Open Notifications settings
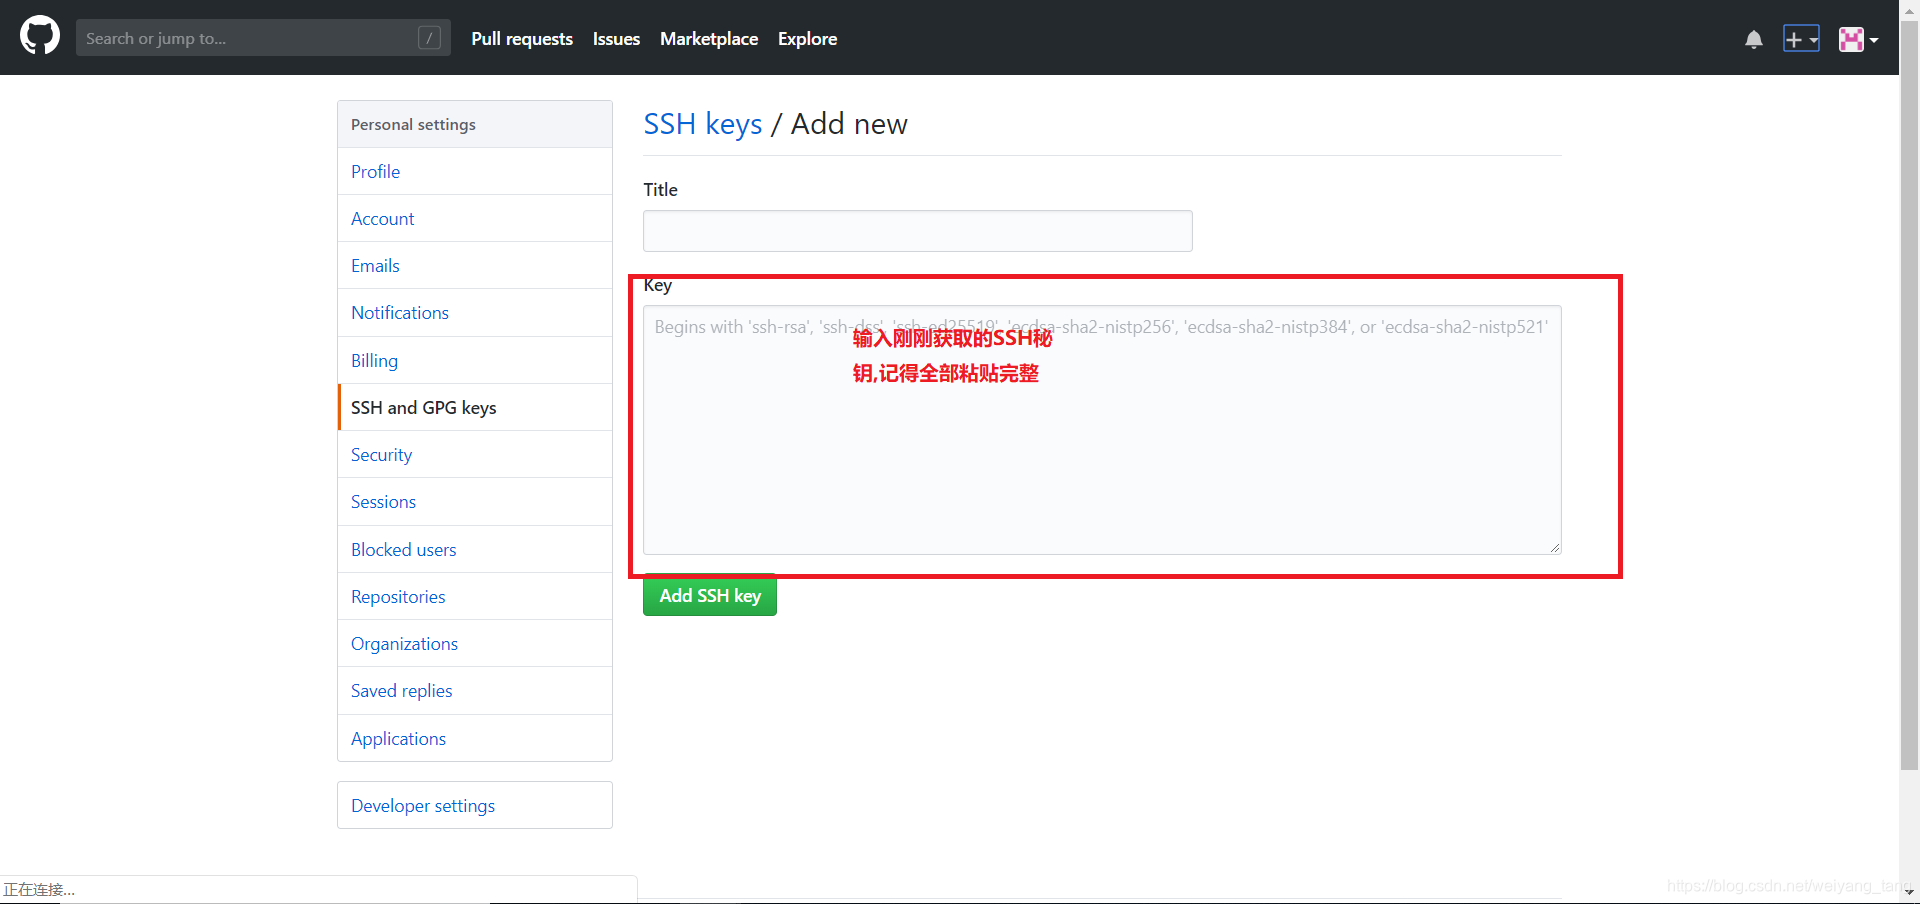The width and height of the screenshot is (1920, 904). [475, 312]
